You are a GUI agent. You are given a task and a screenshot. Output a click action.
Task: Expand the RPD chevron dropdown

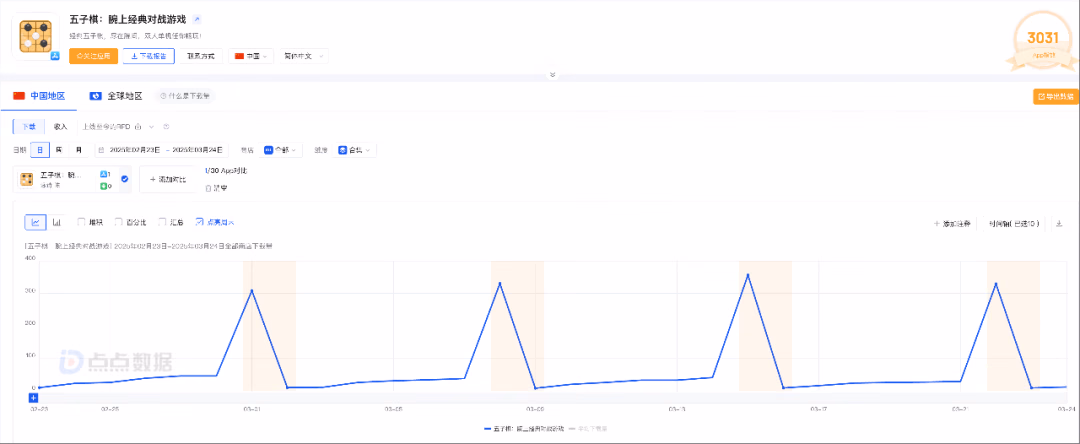152,127
